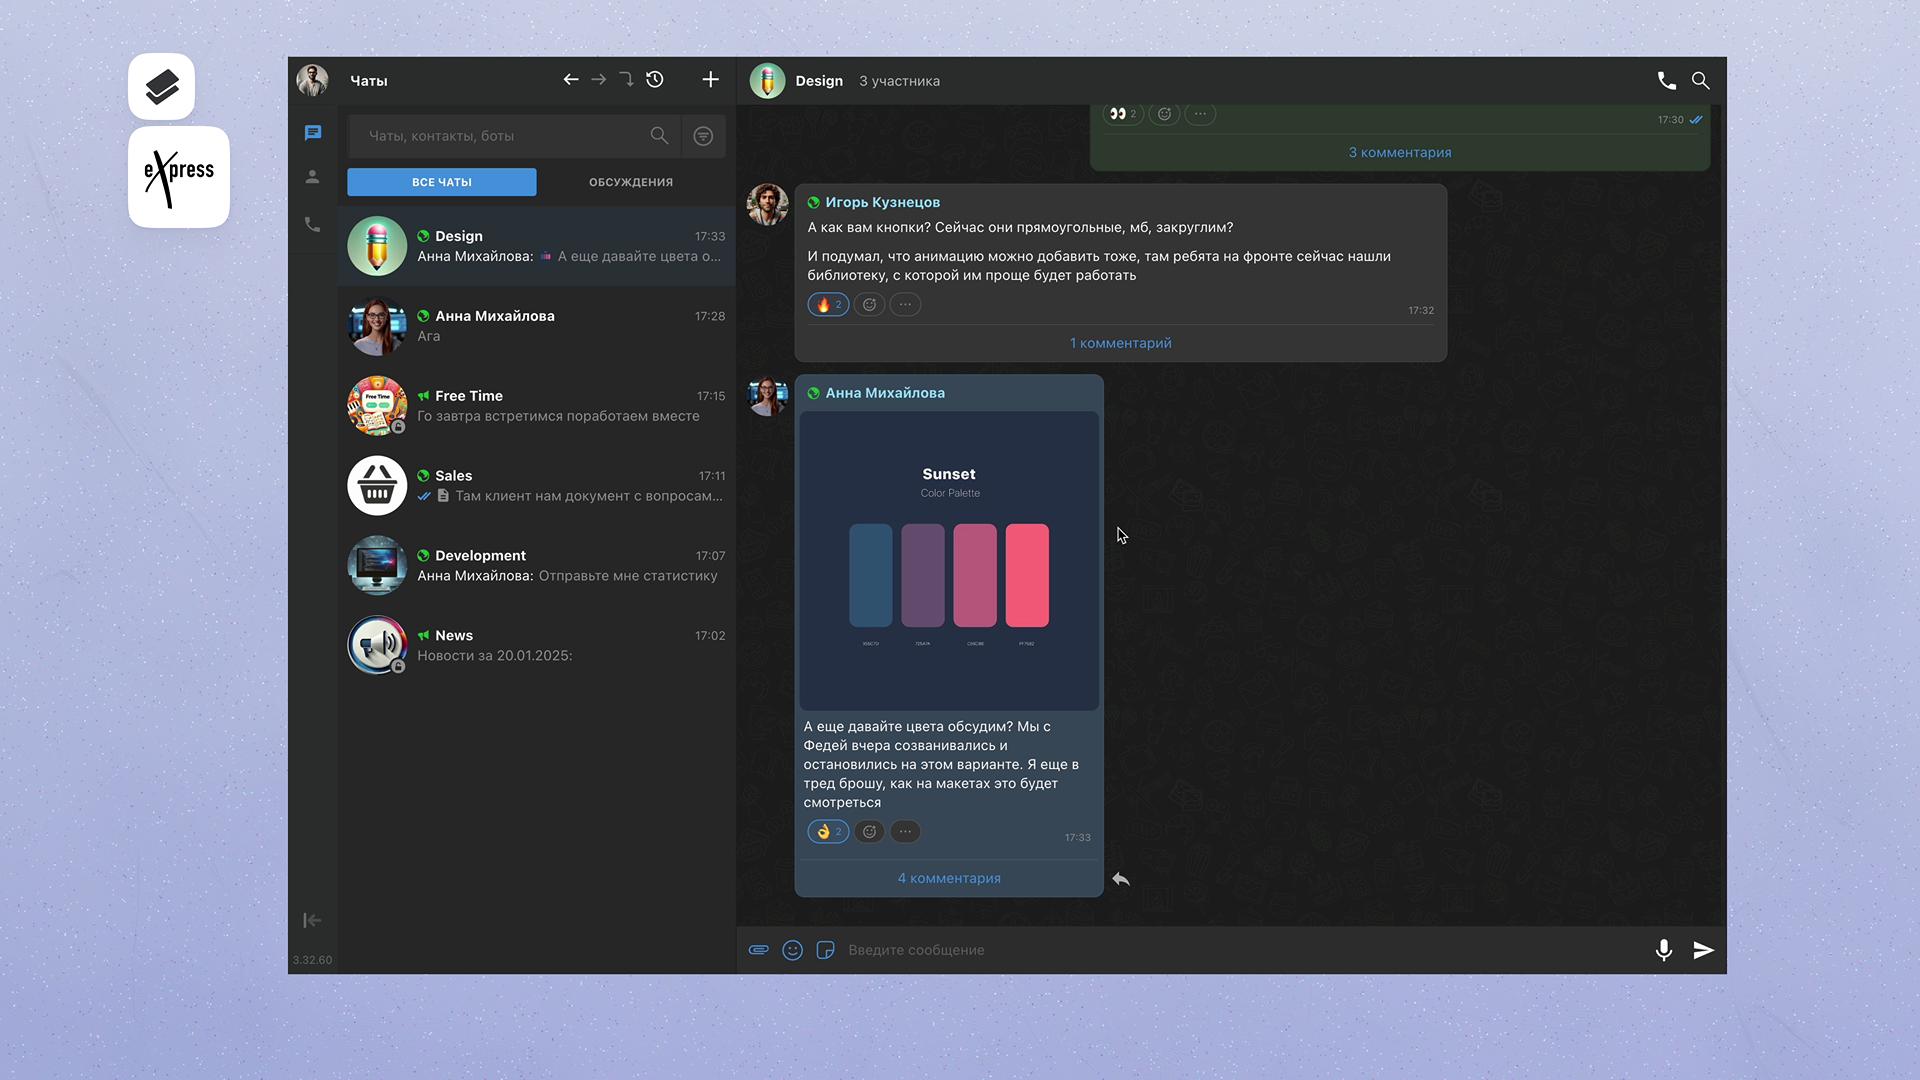Open the chat filter button beside search
The height and width of the screenshot is (1080, 1920).
click(x=703, y=136)
